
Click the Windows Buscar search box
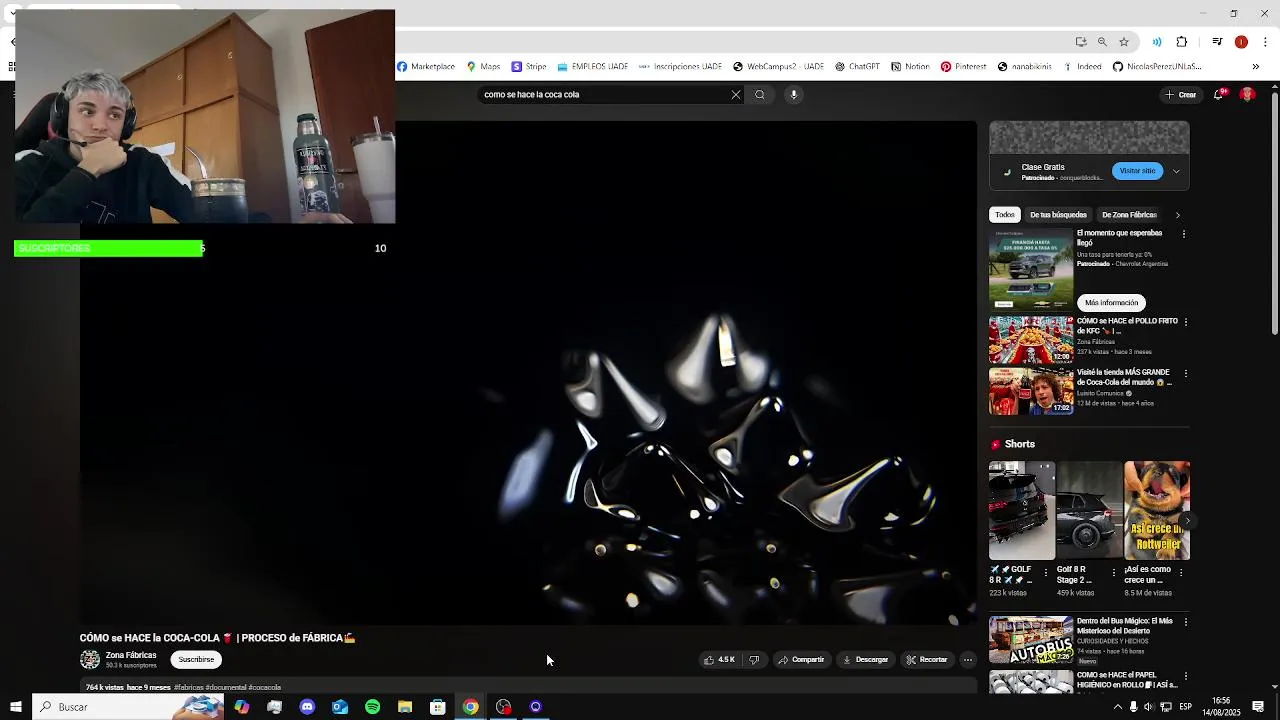tap(127, 707)
